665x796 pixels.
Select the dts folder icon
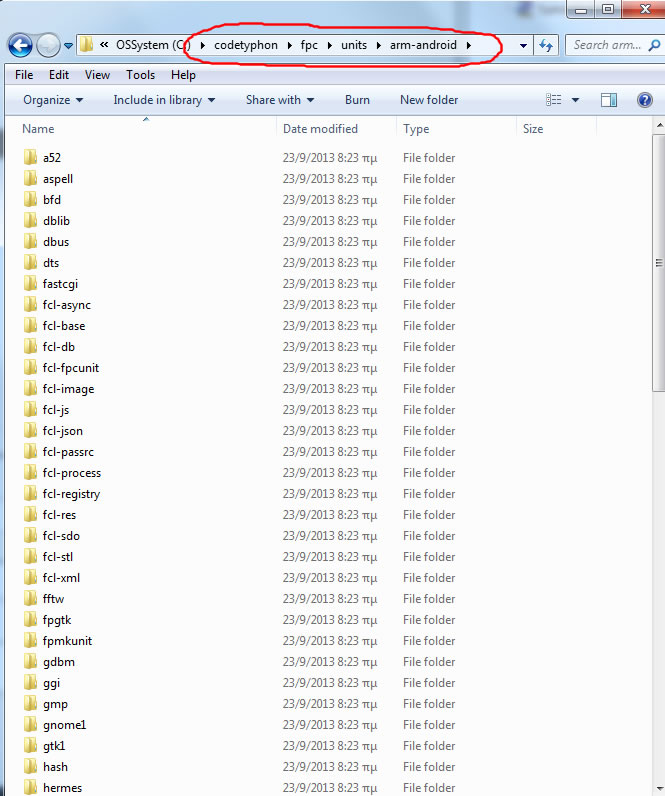[x=30, y=262]
